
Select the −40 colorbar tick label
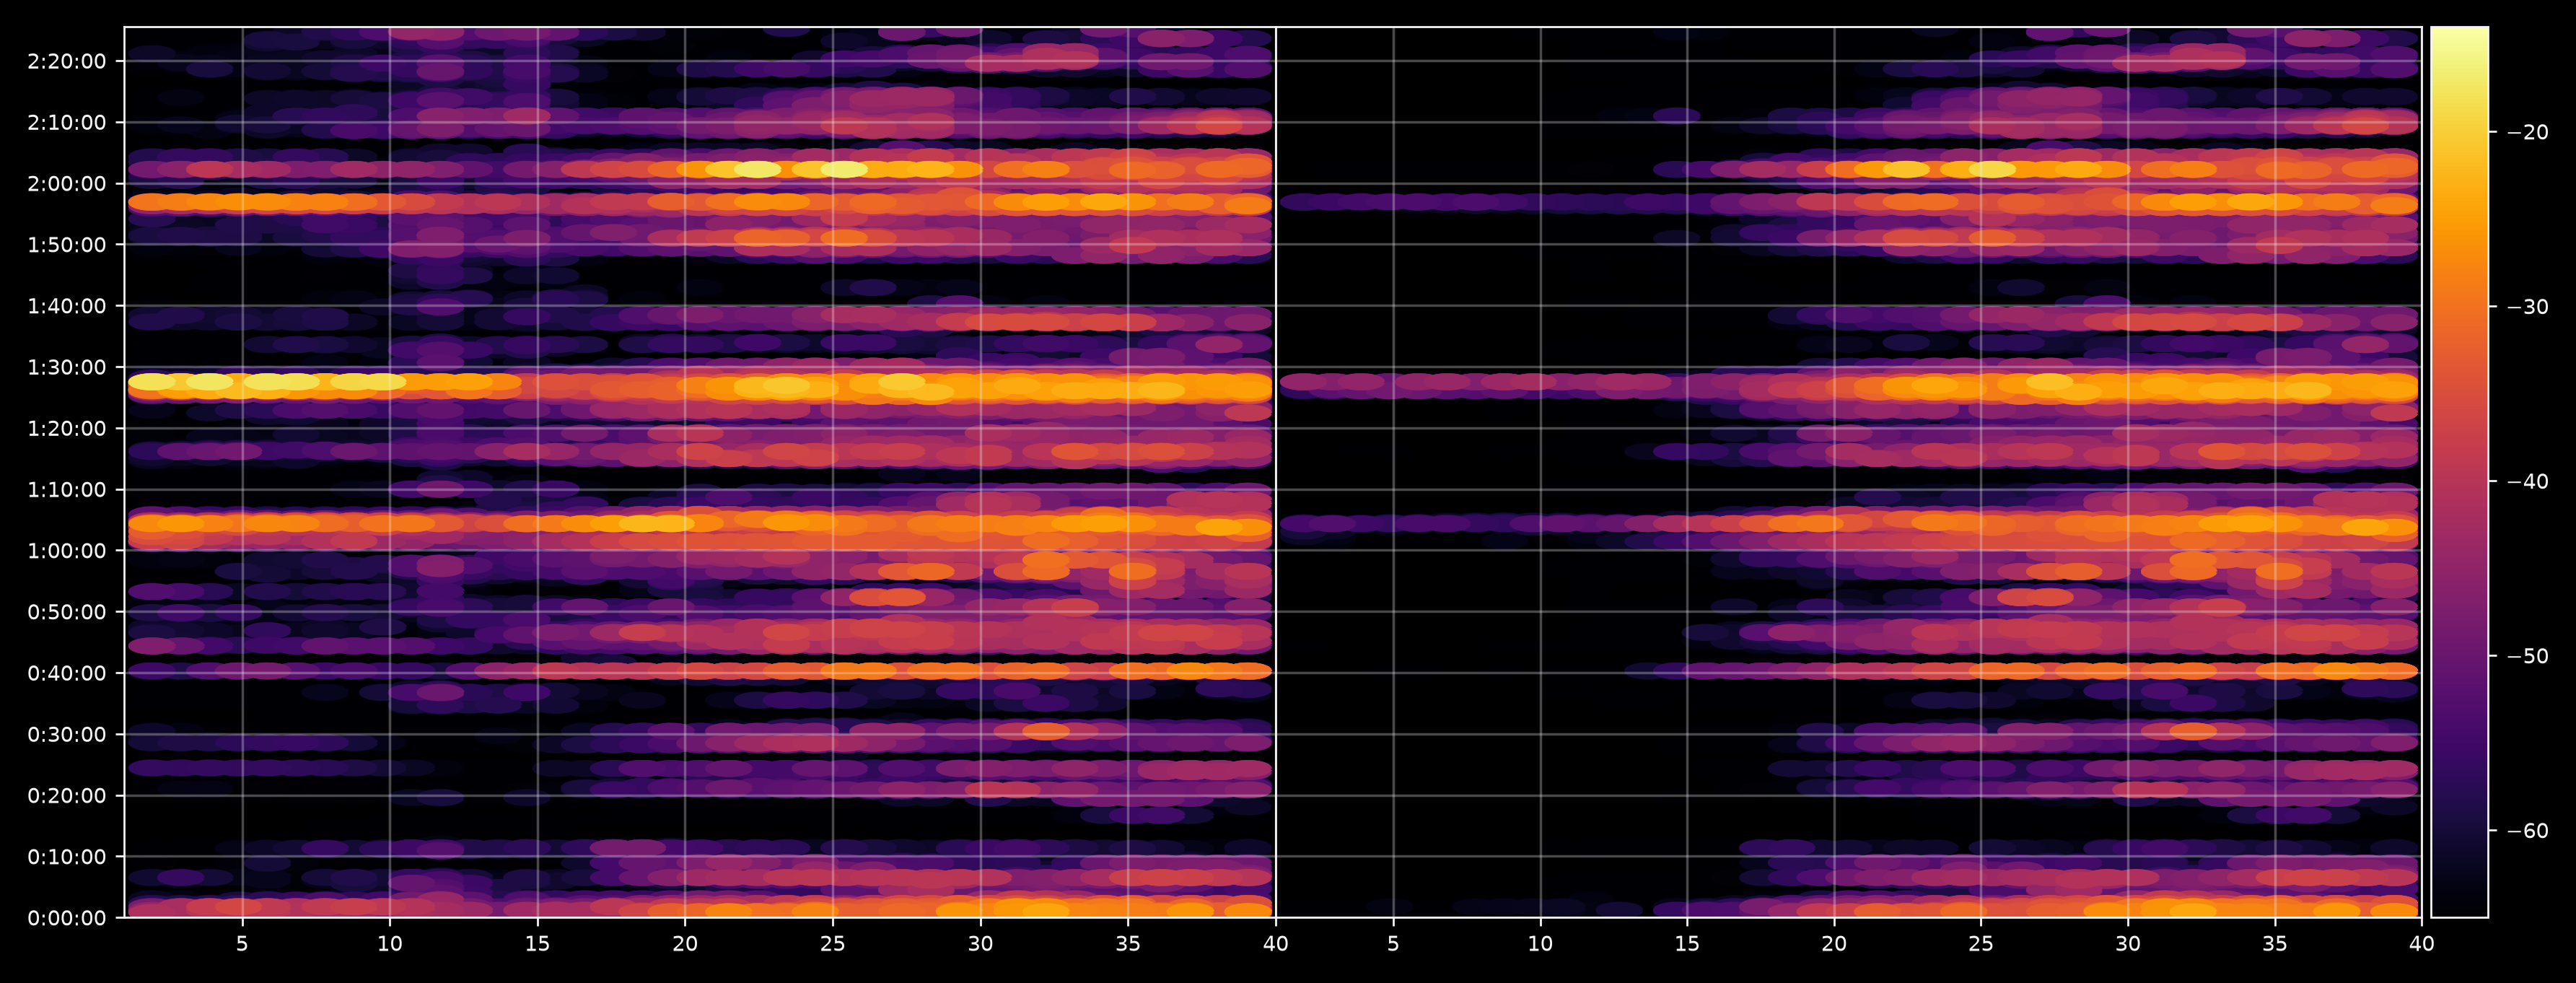2528,482
